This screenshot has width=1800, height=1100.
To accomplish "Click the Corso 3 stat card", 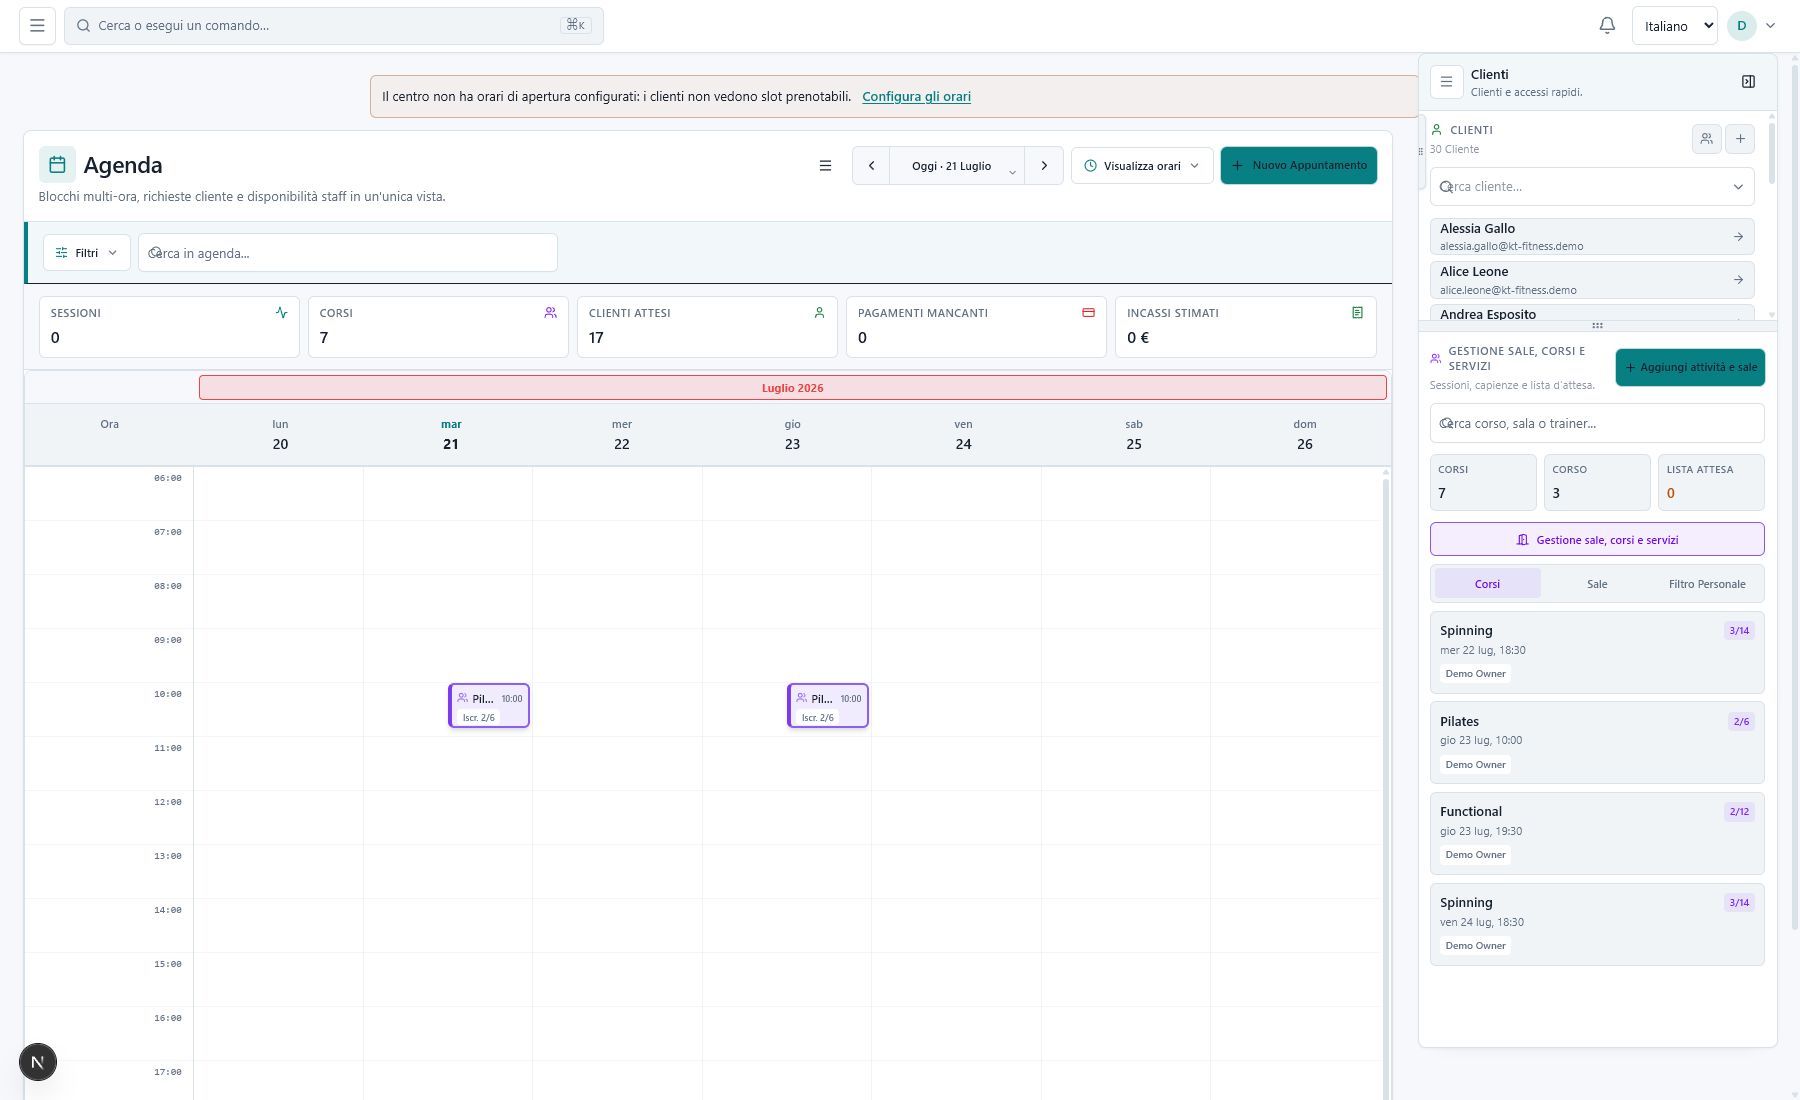I will click(x=1597, y=482).
